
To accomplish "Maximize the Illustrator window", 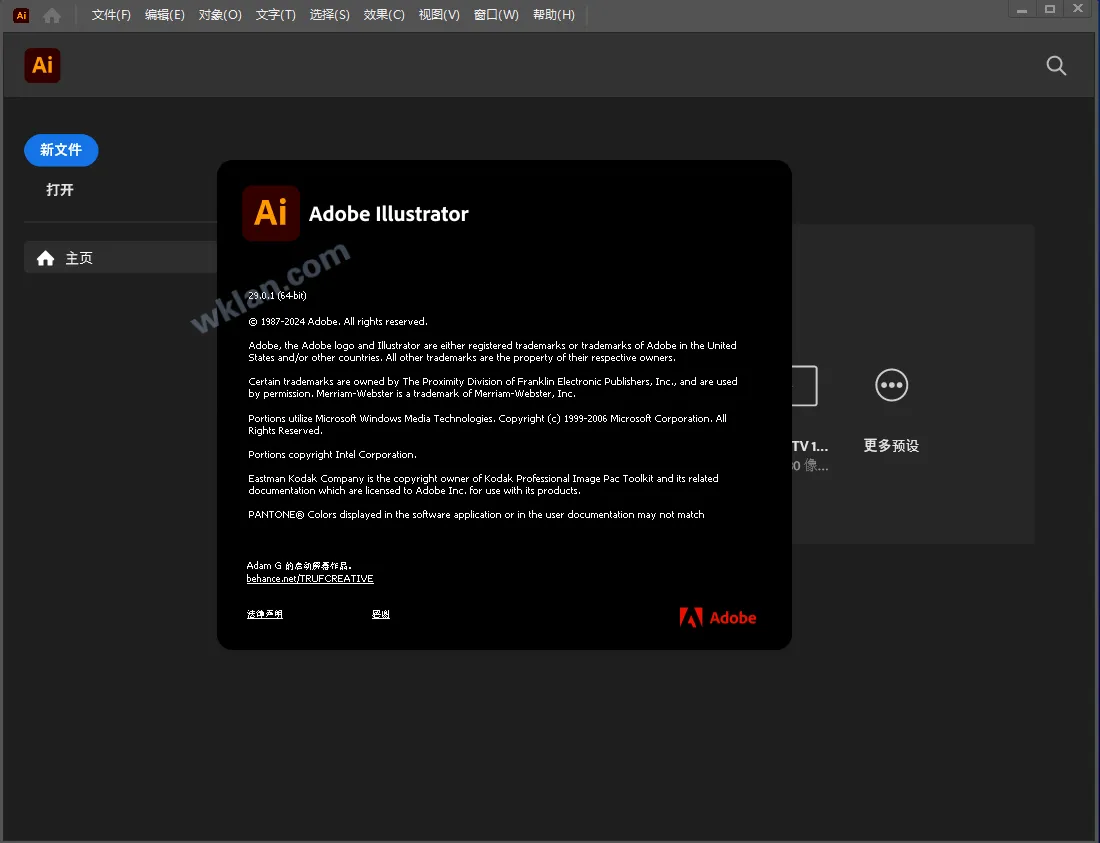I will pos(1050,9).
